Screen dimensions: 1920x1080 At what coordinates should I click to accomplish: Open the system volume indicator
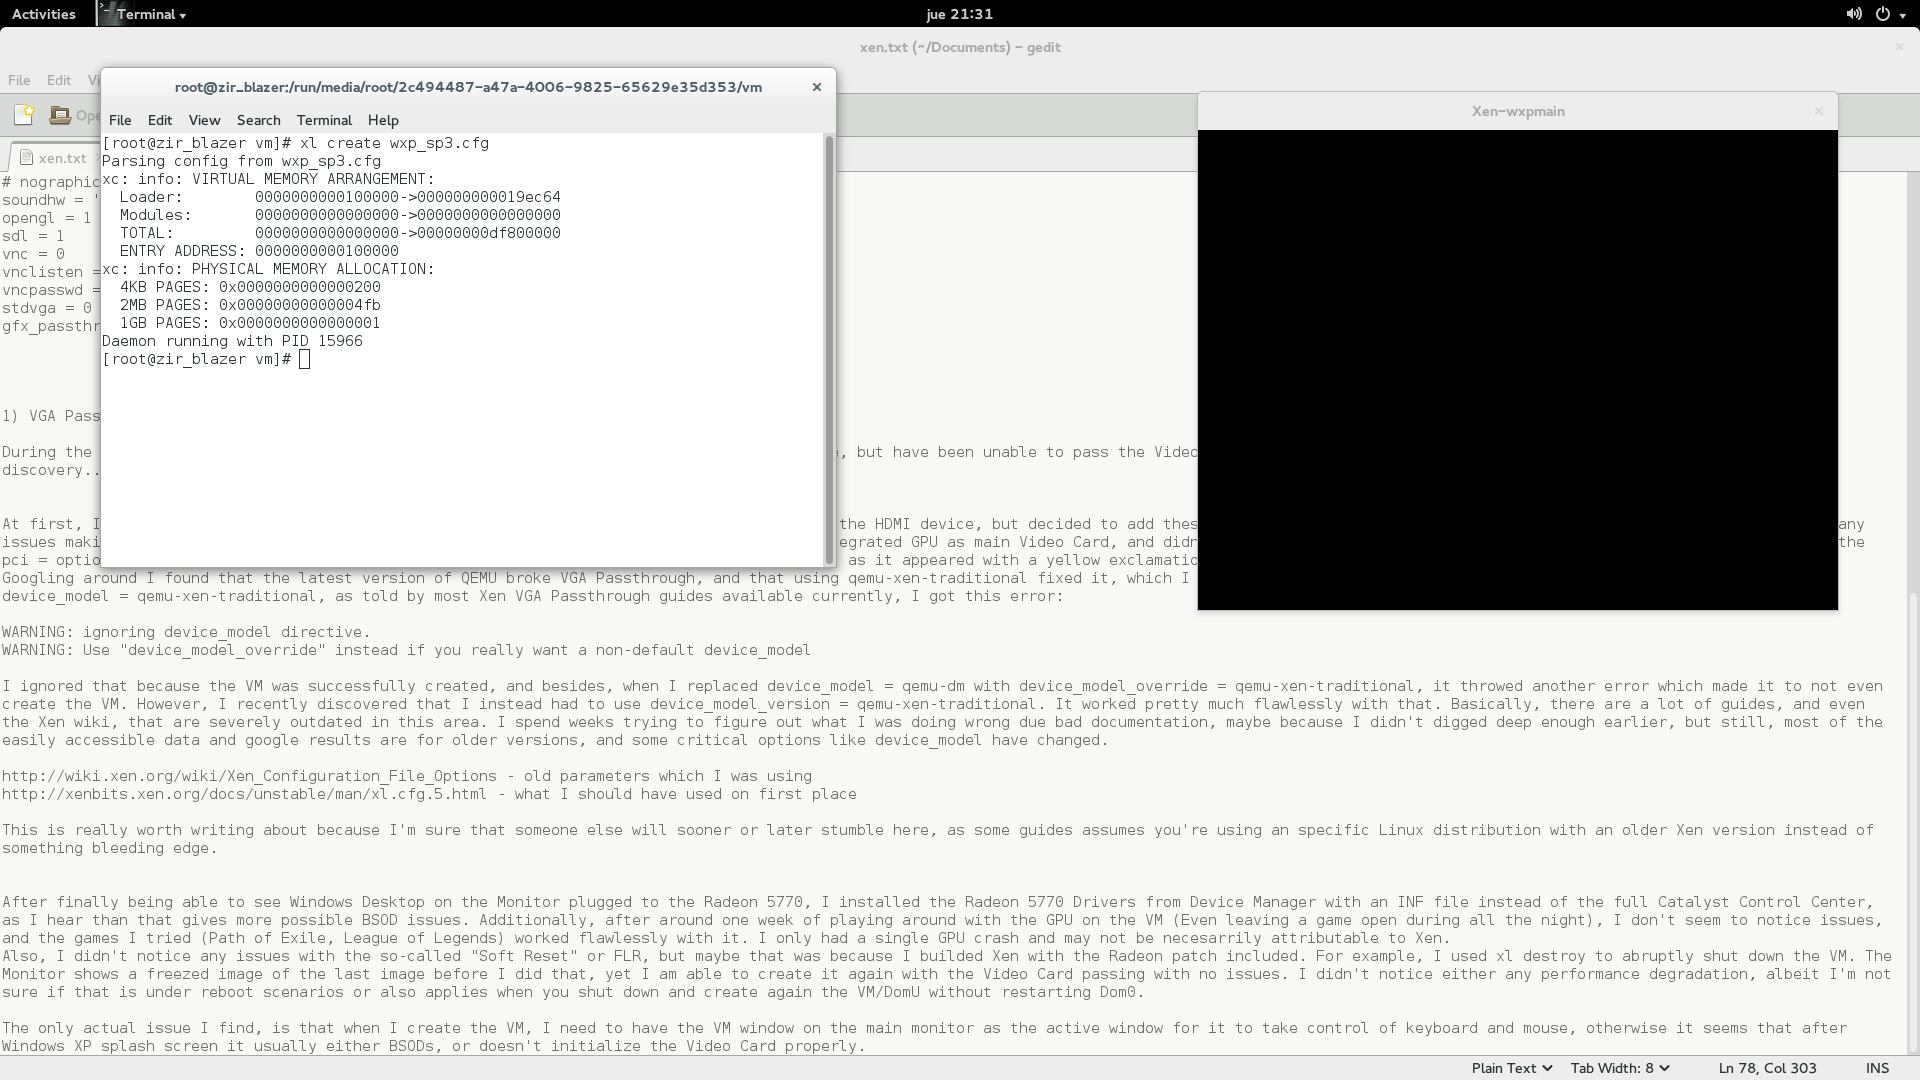[1854, 14]
